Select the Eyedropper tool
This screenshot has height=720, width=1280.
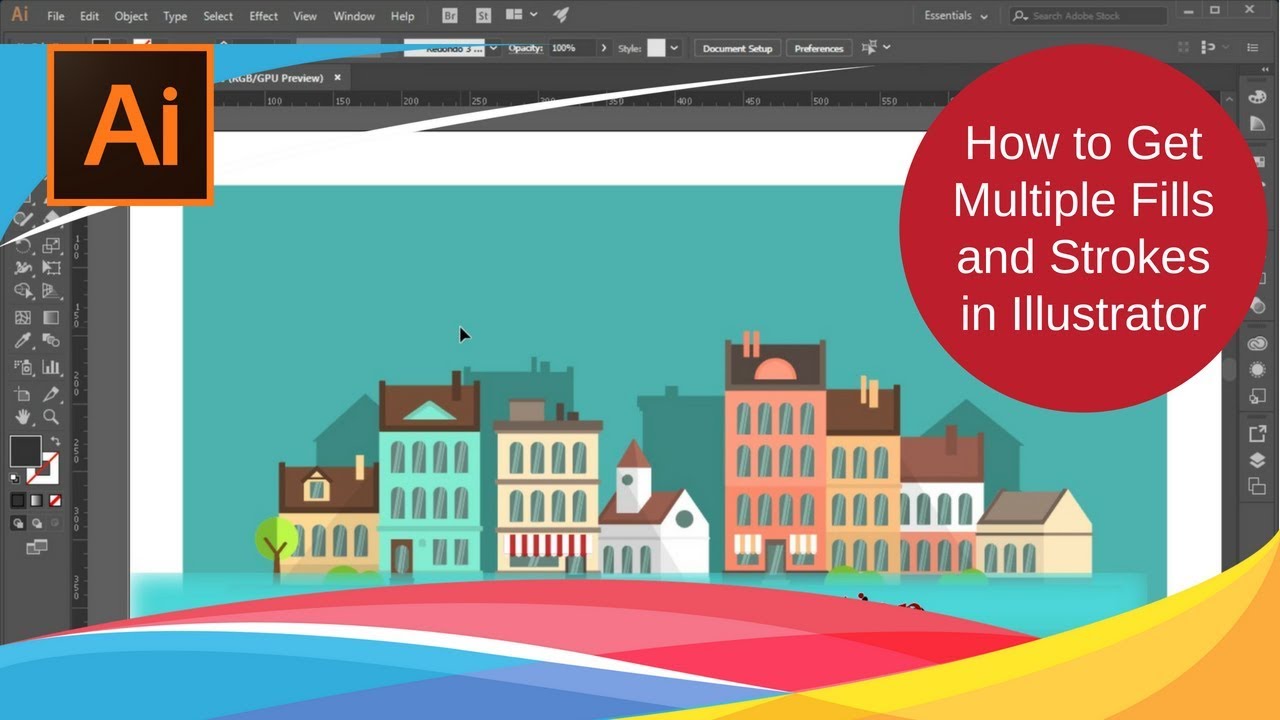[x=23, y=342]
